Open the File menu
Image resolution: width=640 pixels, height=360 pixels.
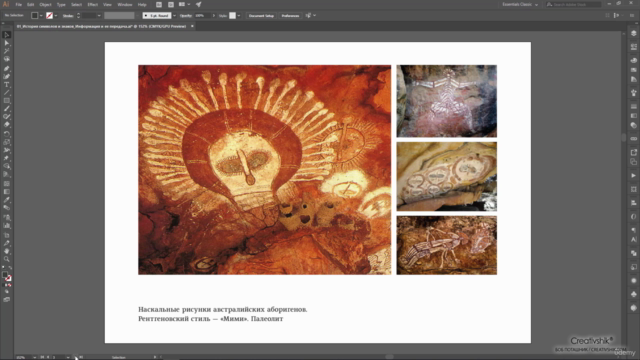(19, 4)
